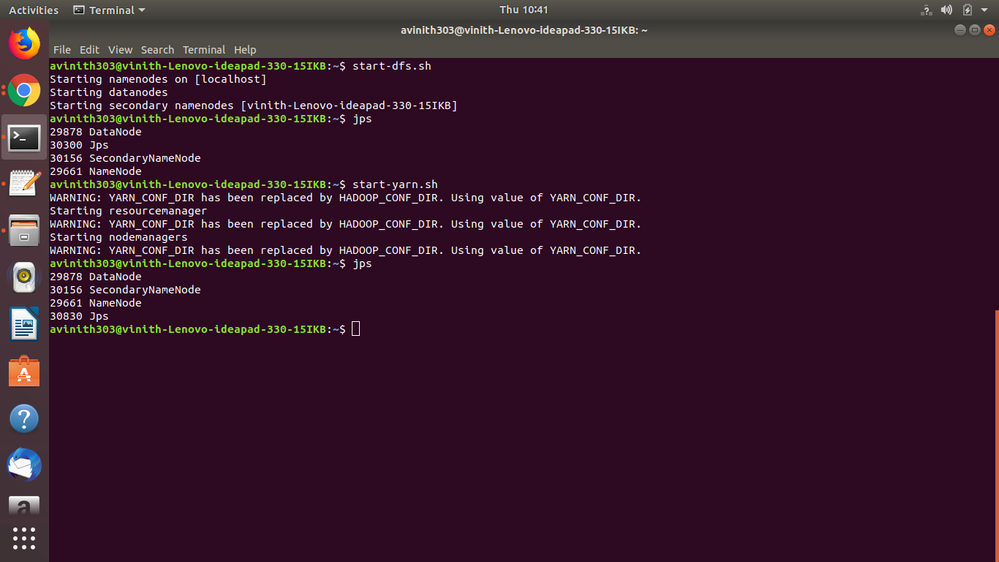
Task: Open Firefox from the dock
Action: (x=24, y=44)
